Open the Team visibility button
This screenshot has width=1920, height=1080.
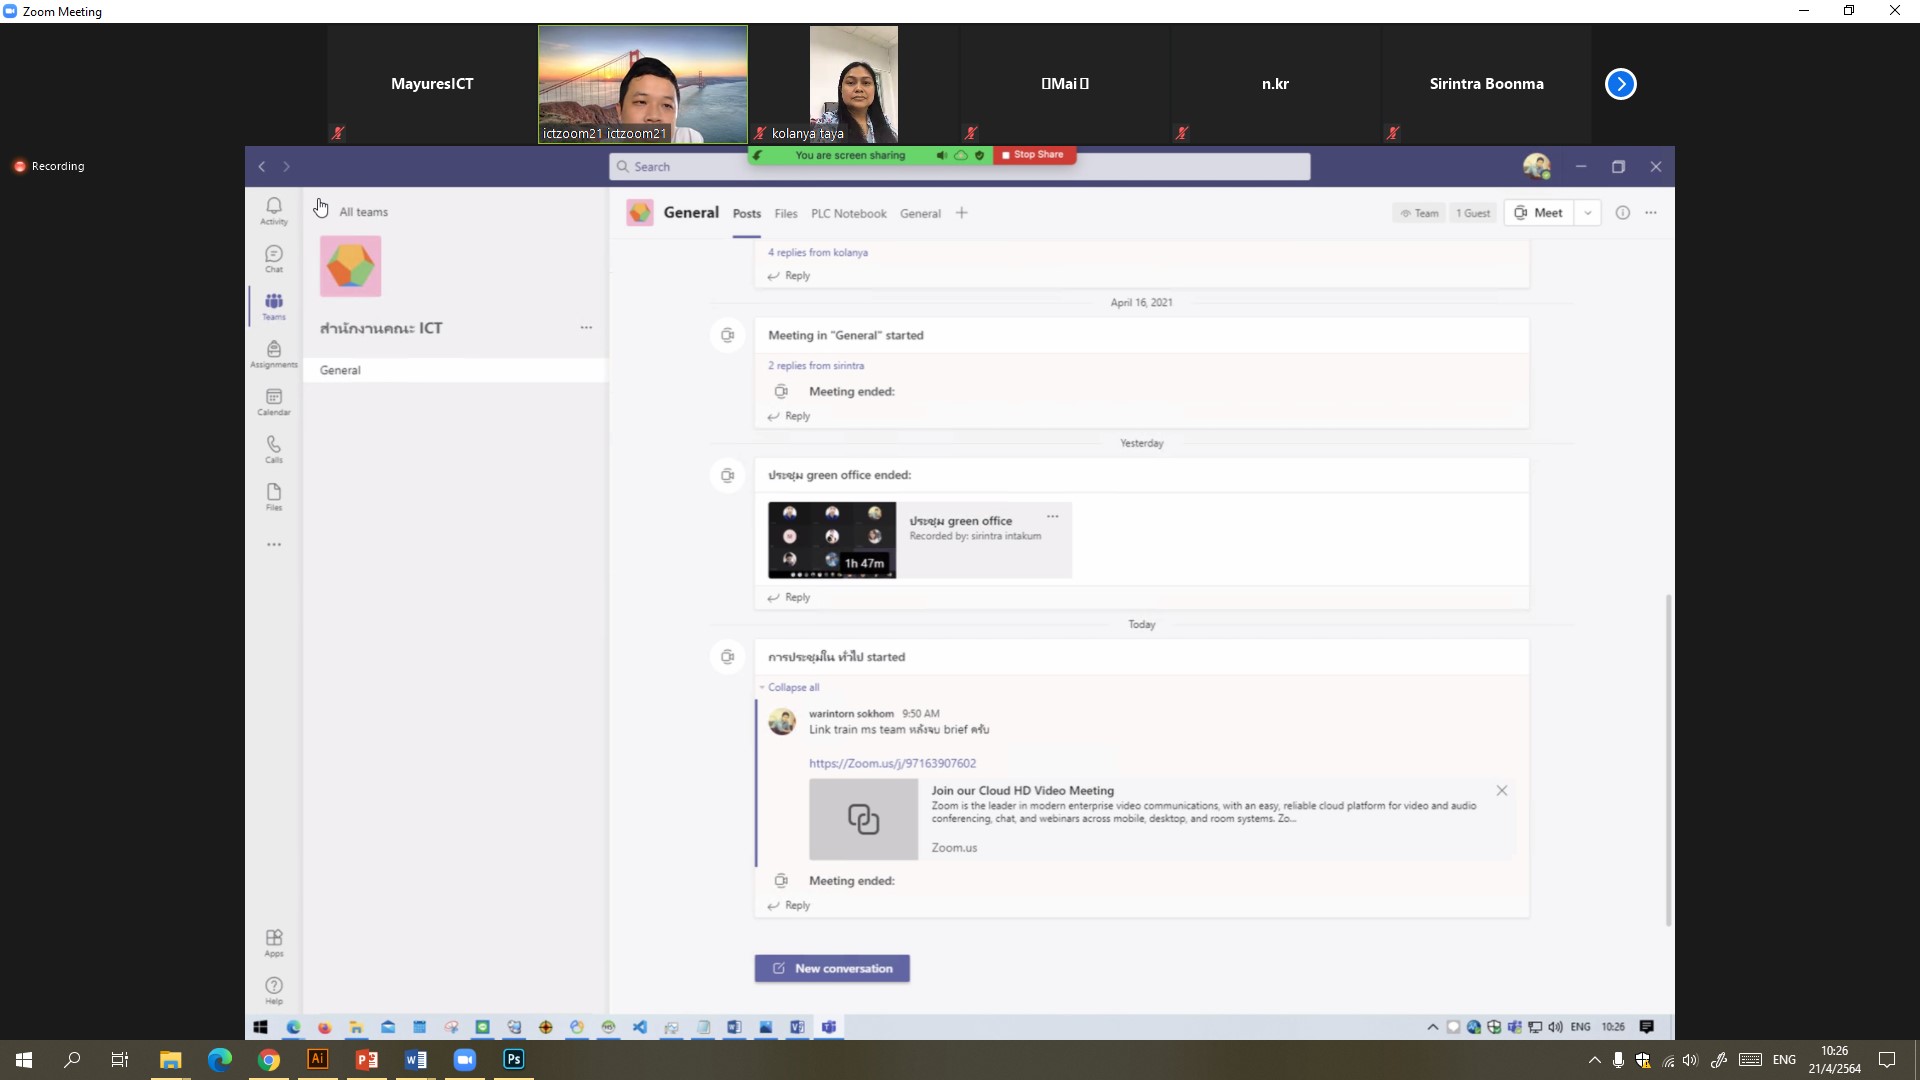[1419, 213]
